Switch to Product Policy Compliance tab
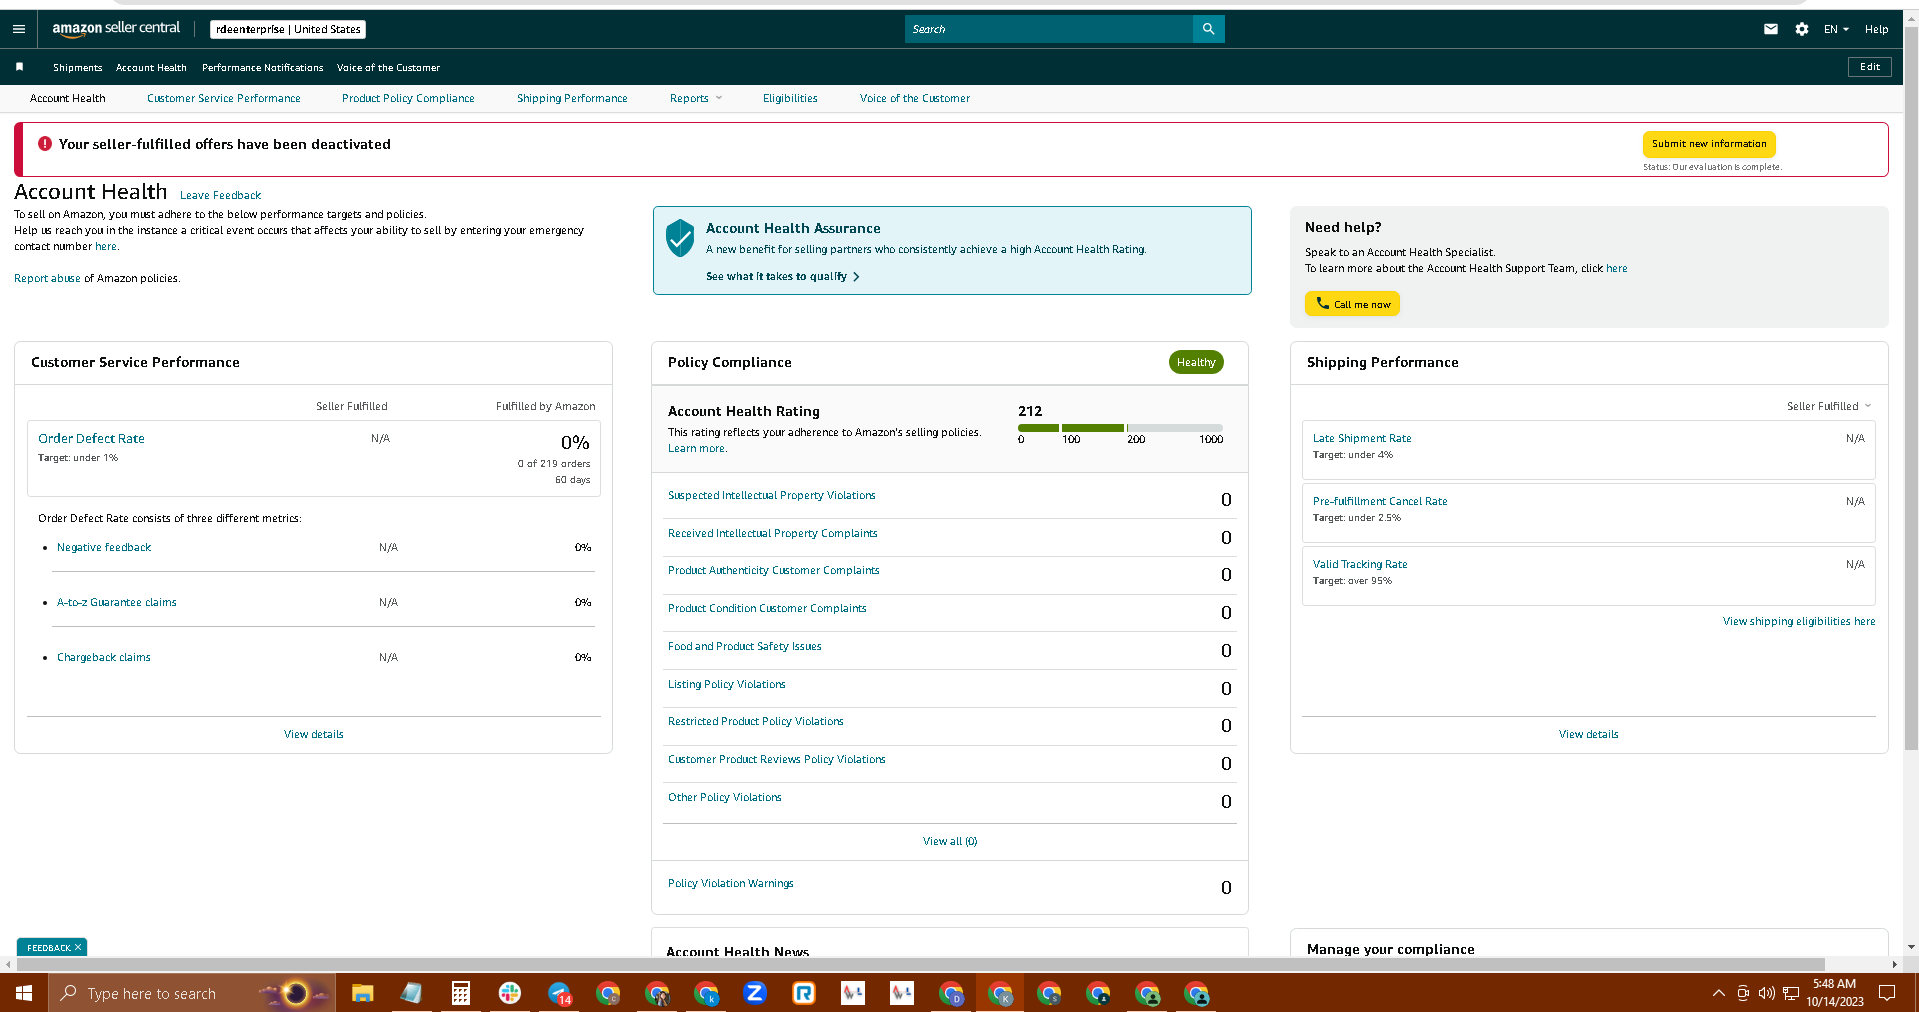 point(408,98)
